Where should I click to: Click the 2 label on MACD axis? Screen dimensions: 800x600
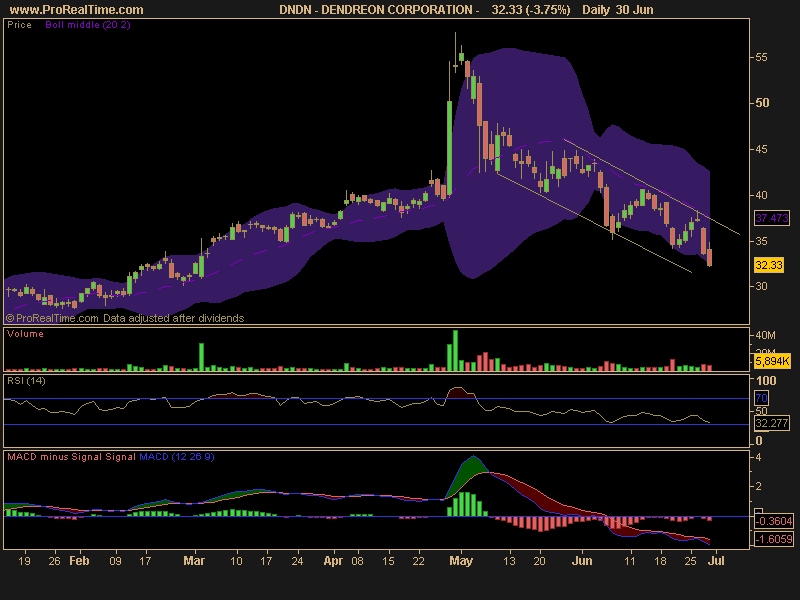(x=758, y=486)
